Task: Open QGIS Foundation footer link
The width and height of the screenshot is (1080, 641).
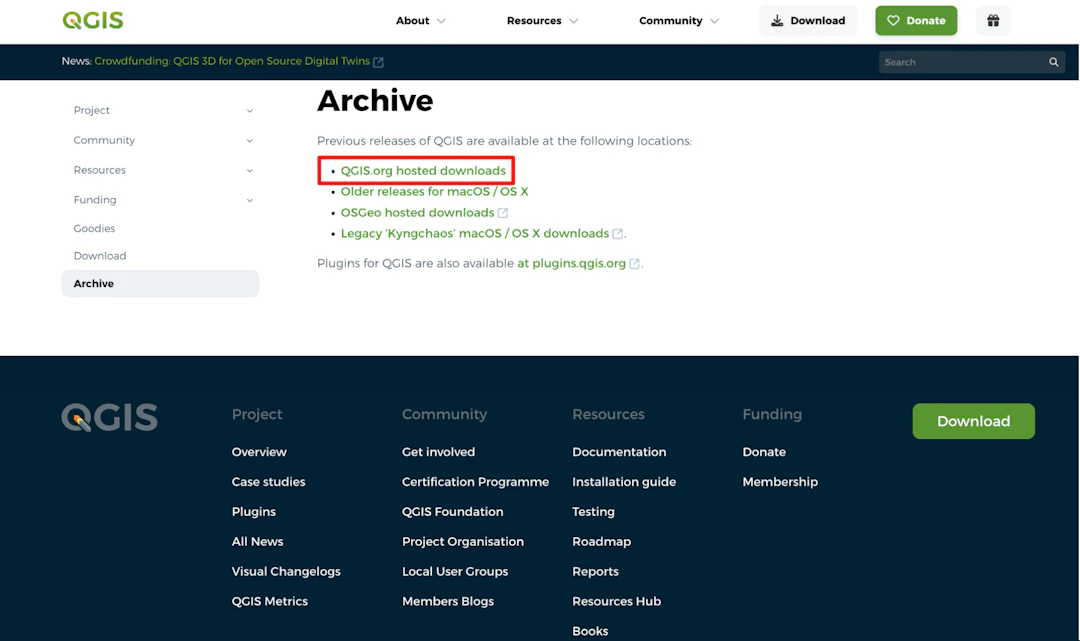Action: click(453, 512)
